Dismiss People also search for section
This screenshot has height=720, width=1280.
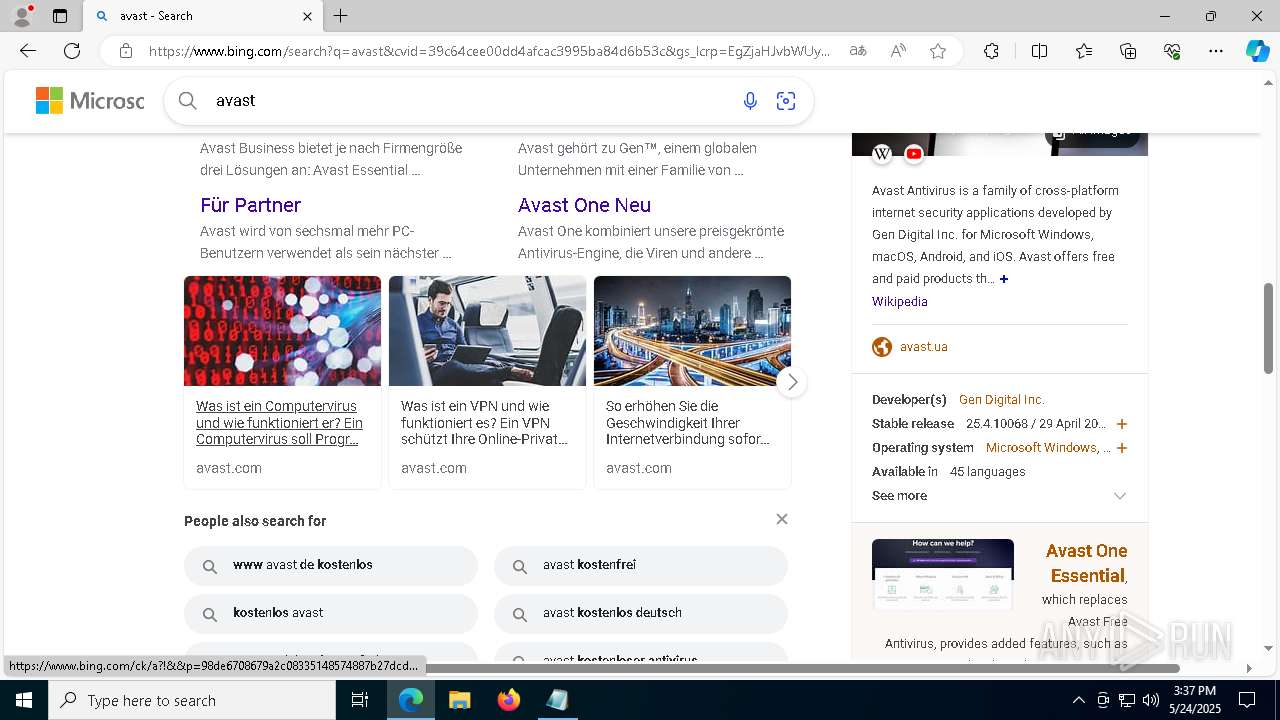782,519
